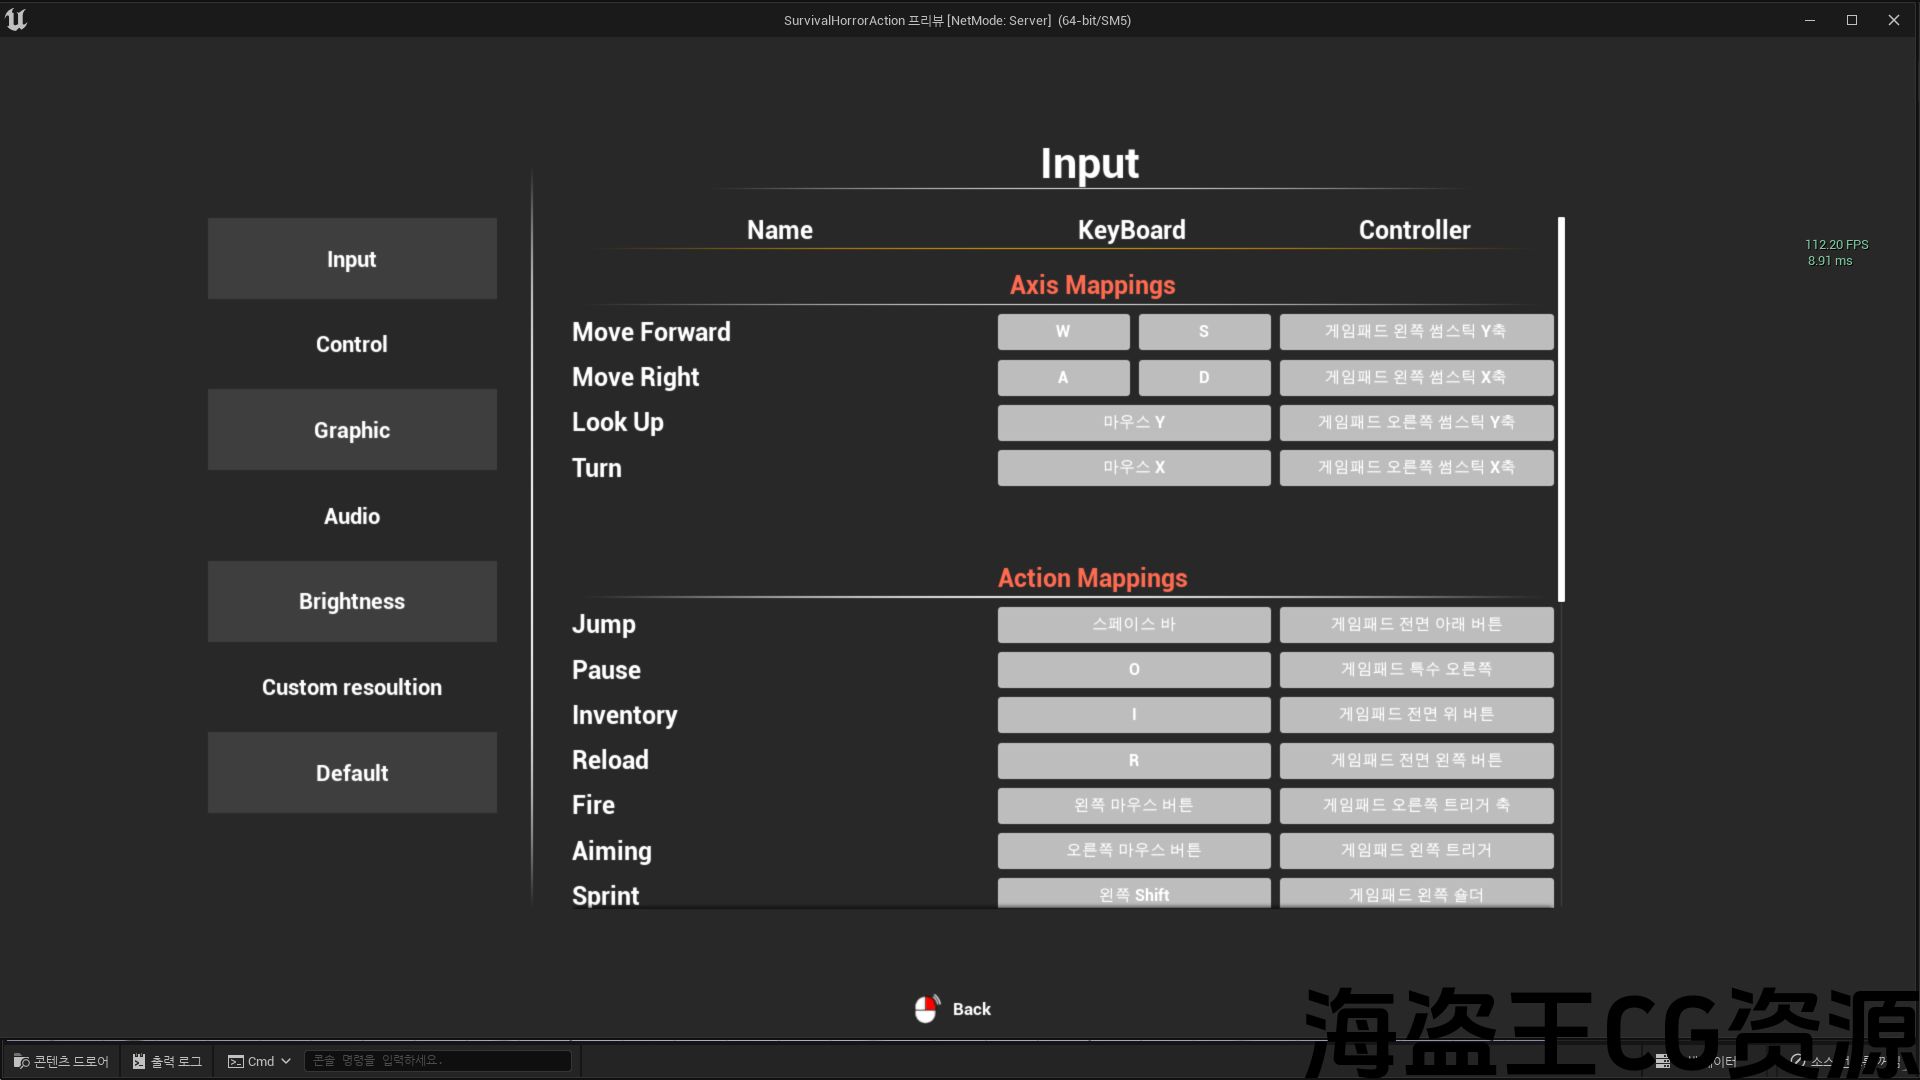Viewport: 1920px width, 1080px height.
Task: Change Look Up keyboard binding 마우스 Y
Action: pyautogui.click(x=1133, y=422)
